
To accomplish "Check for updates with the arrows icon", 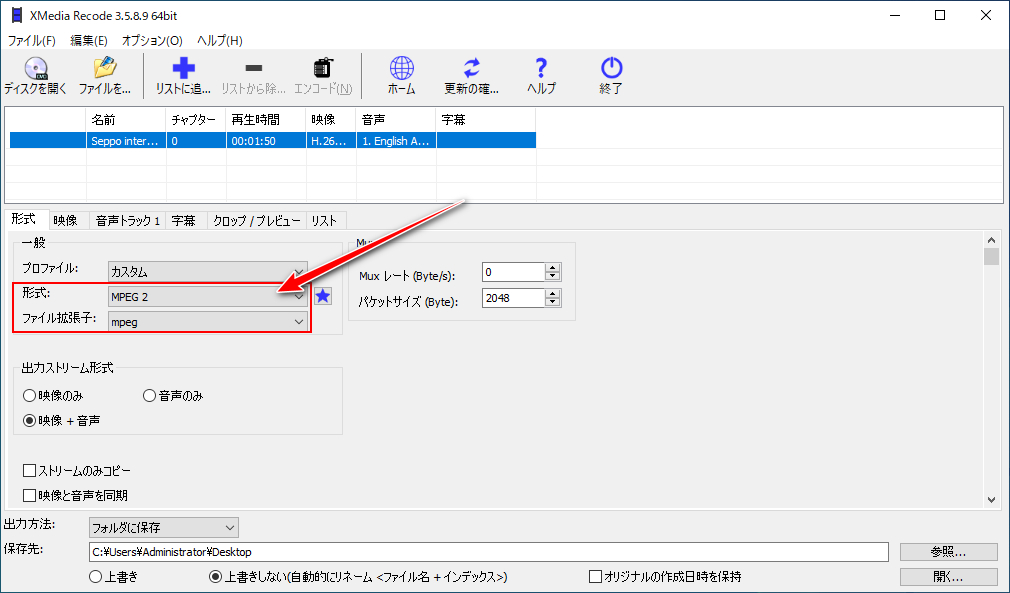I will (471, 69).
